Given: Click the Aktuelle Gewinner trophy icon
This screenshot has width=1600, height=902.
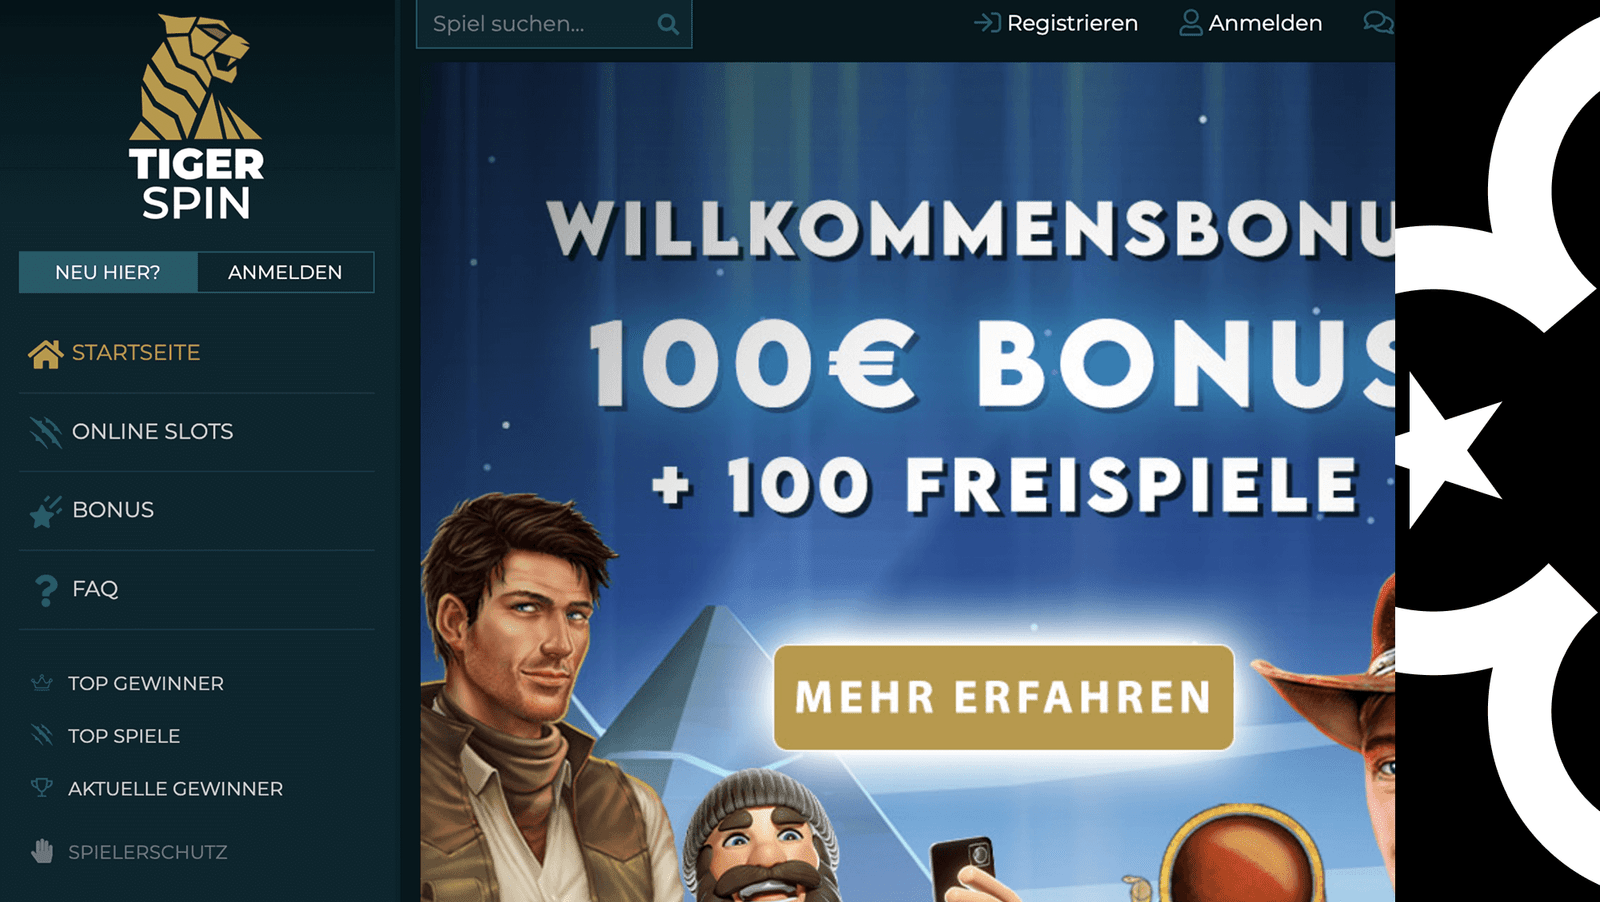Looking at the screenshot, I should (x=42, y=788).
